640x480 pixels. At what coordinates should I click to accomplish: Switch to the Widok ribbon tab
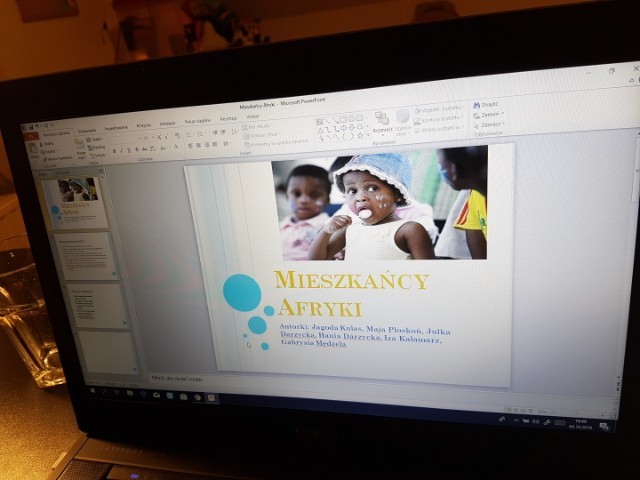252,117
